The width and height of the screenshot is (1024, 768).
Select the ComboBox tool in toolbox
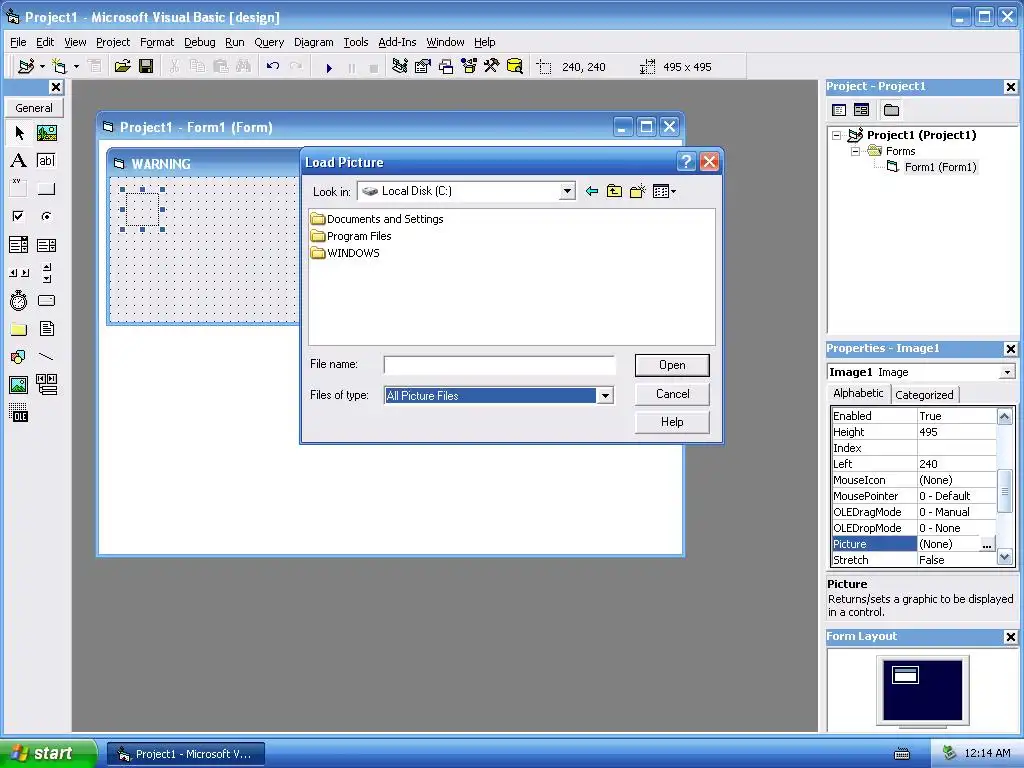(19, 245)
